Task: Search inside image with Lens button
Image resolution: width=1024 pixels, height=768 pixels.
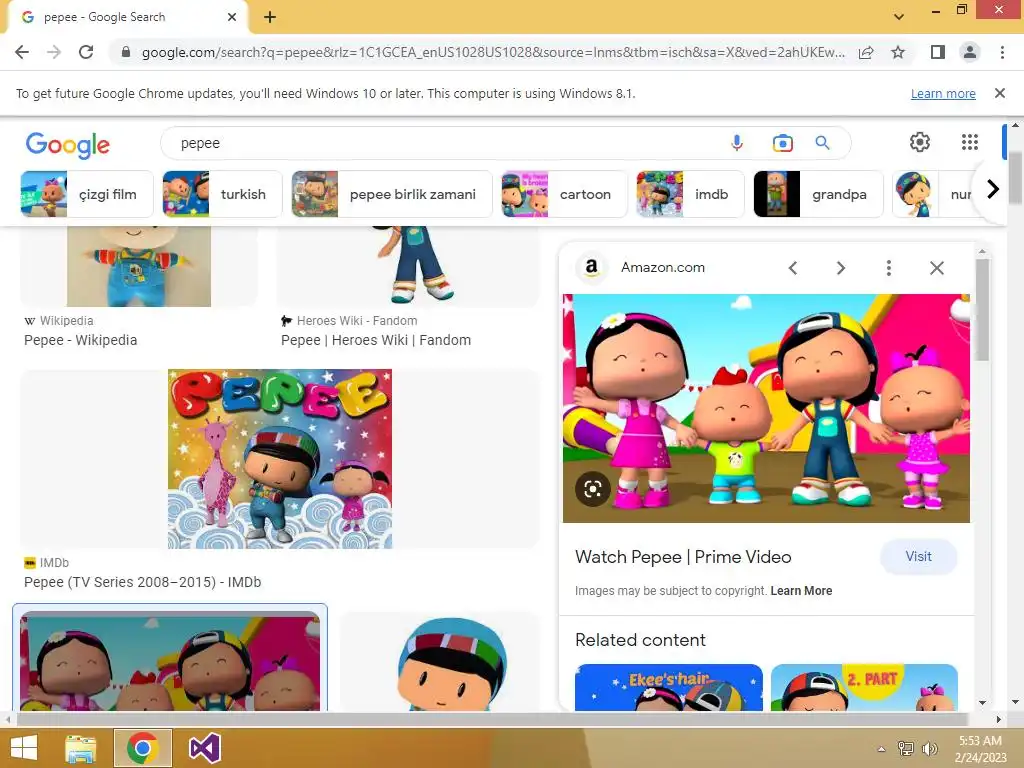Action: (592, 488)
